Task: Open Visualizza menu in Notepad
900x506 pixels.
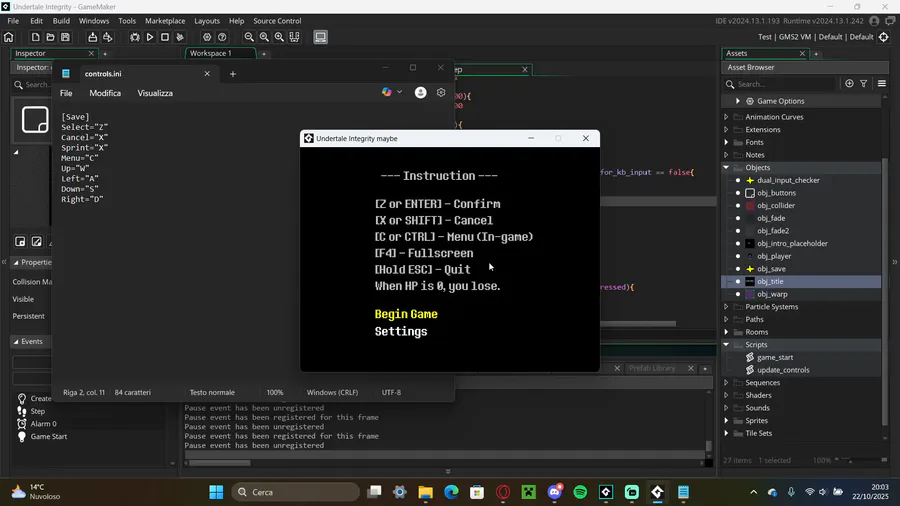Action: 155,93
